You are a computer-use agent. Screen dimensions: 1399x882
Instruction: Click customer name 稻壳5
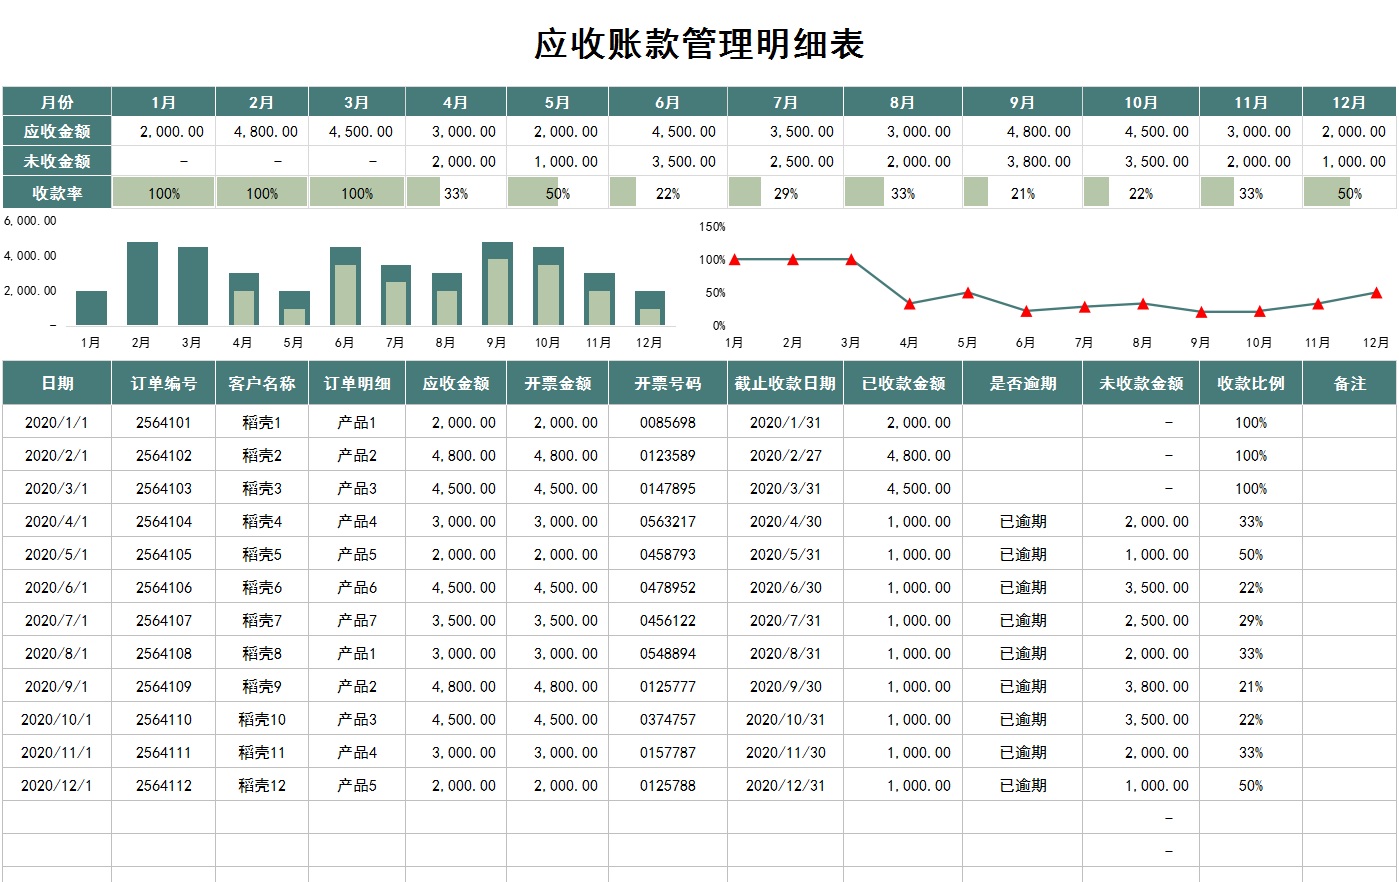point(261,554)
